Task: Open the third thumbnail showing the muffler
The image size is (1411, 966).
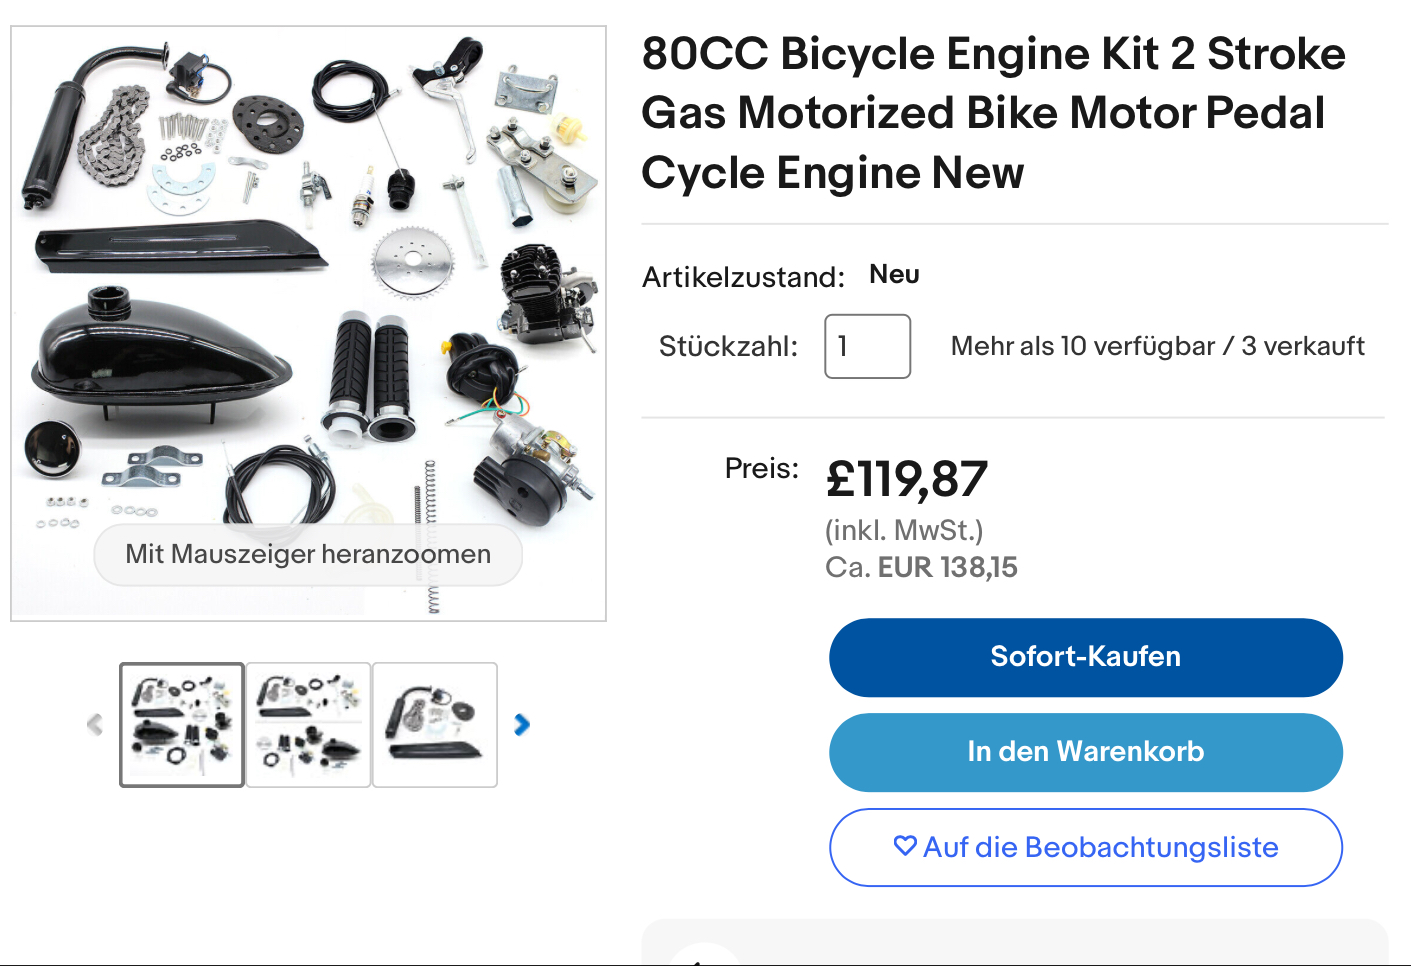Action: [x=435, y=725]
